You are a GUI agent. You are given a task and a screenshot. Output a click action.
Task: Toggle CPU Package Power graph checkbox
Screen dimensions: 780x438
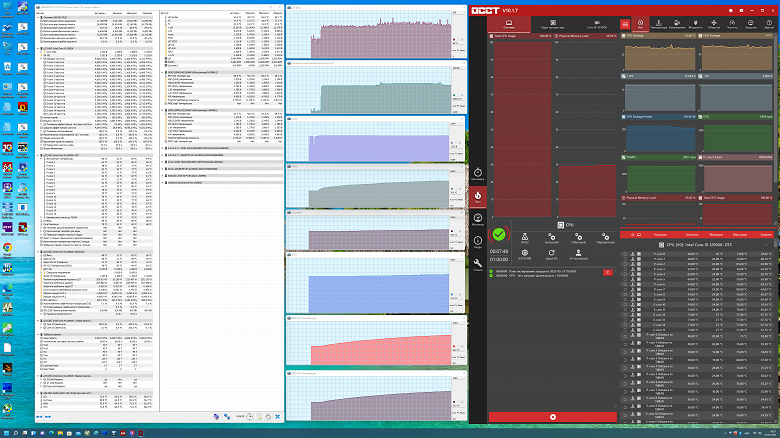click(x=624, y=116)
